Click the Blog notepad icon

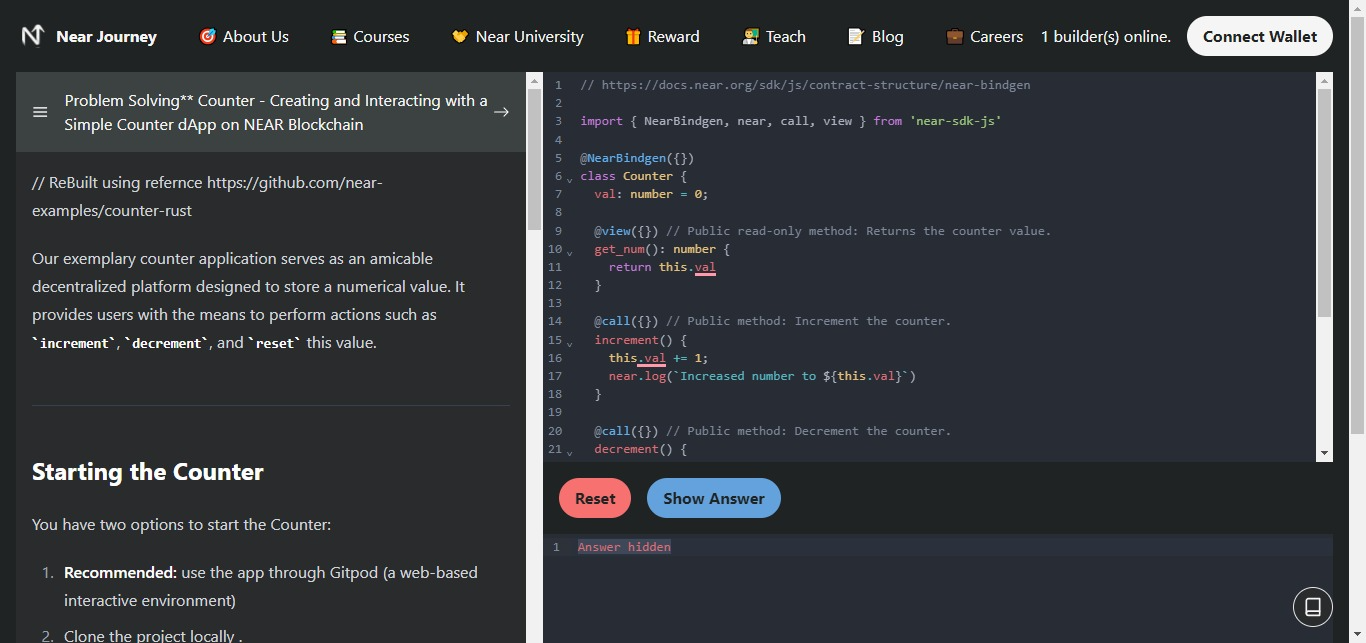pos(856,36)
